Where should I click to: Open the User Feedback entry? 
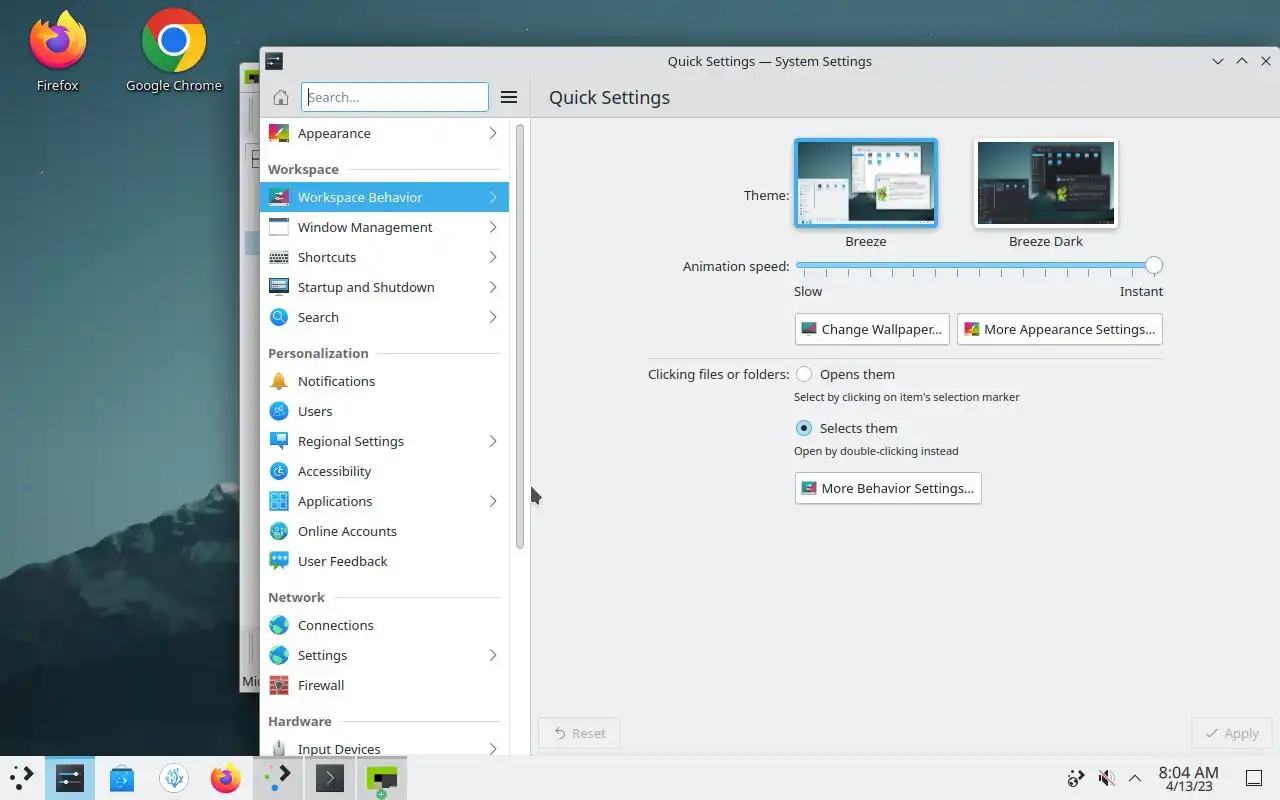coord(384,561)
